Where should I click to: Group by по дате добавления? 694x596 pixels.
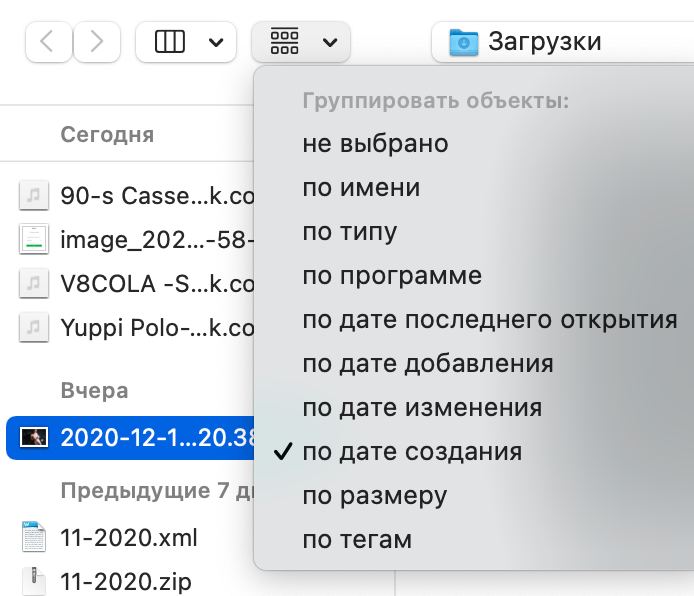coord(428,364)
